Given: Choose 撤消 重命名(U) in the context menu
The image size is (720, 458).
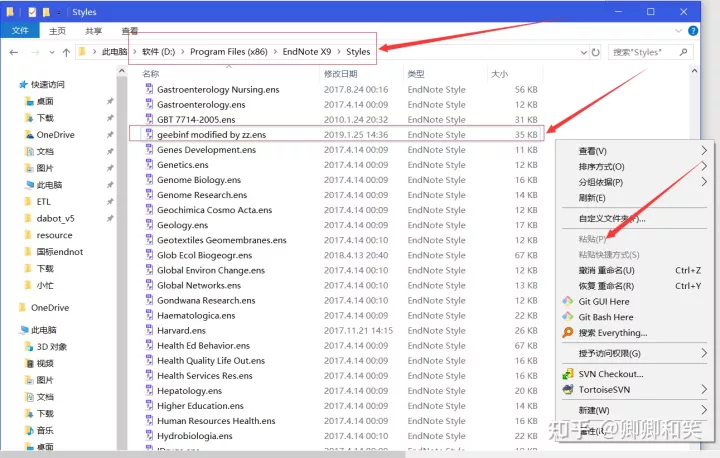Looking at the screenshot, I should coord(606,271).
